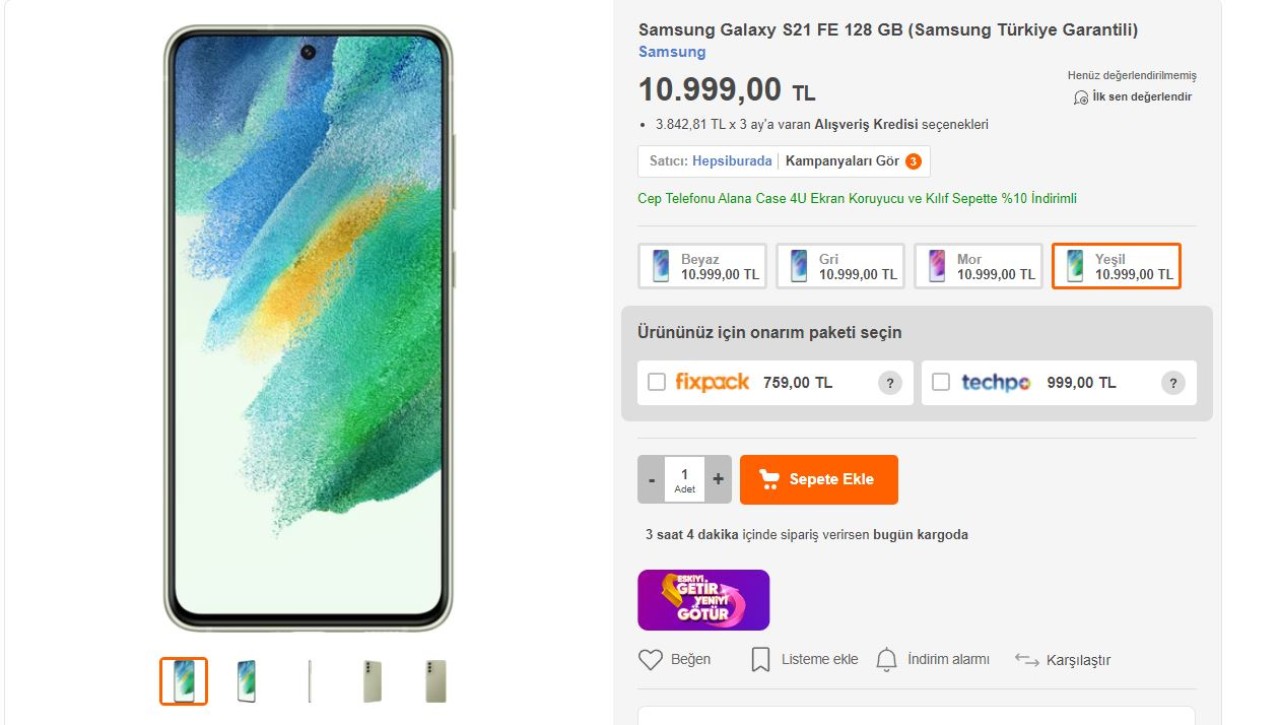Enable the fixpack repair package checkbox
This screenshot has width=1280, height=725.
[656, 382]
